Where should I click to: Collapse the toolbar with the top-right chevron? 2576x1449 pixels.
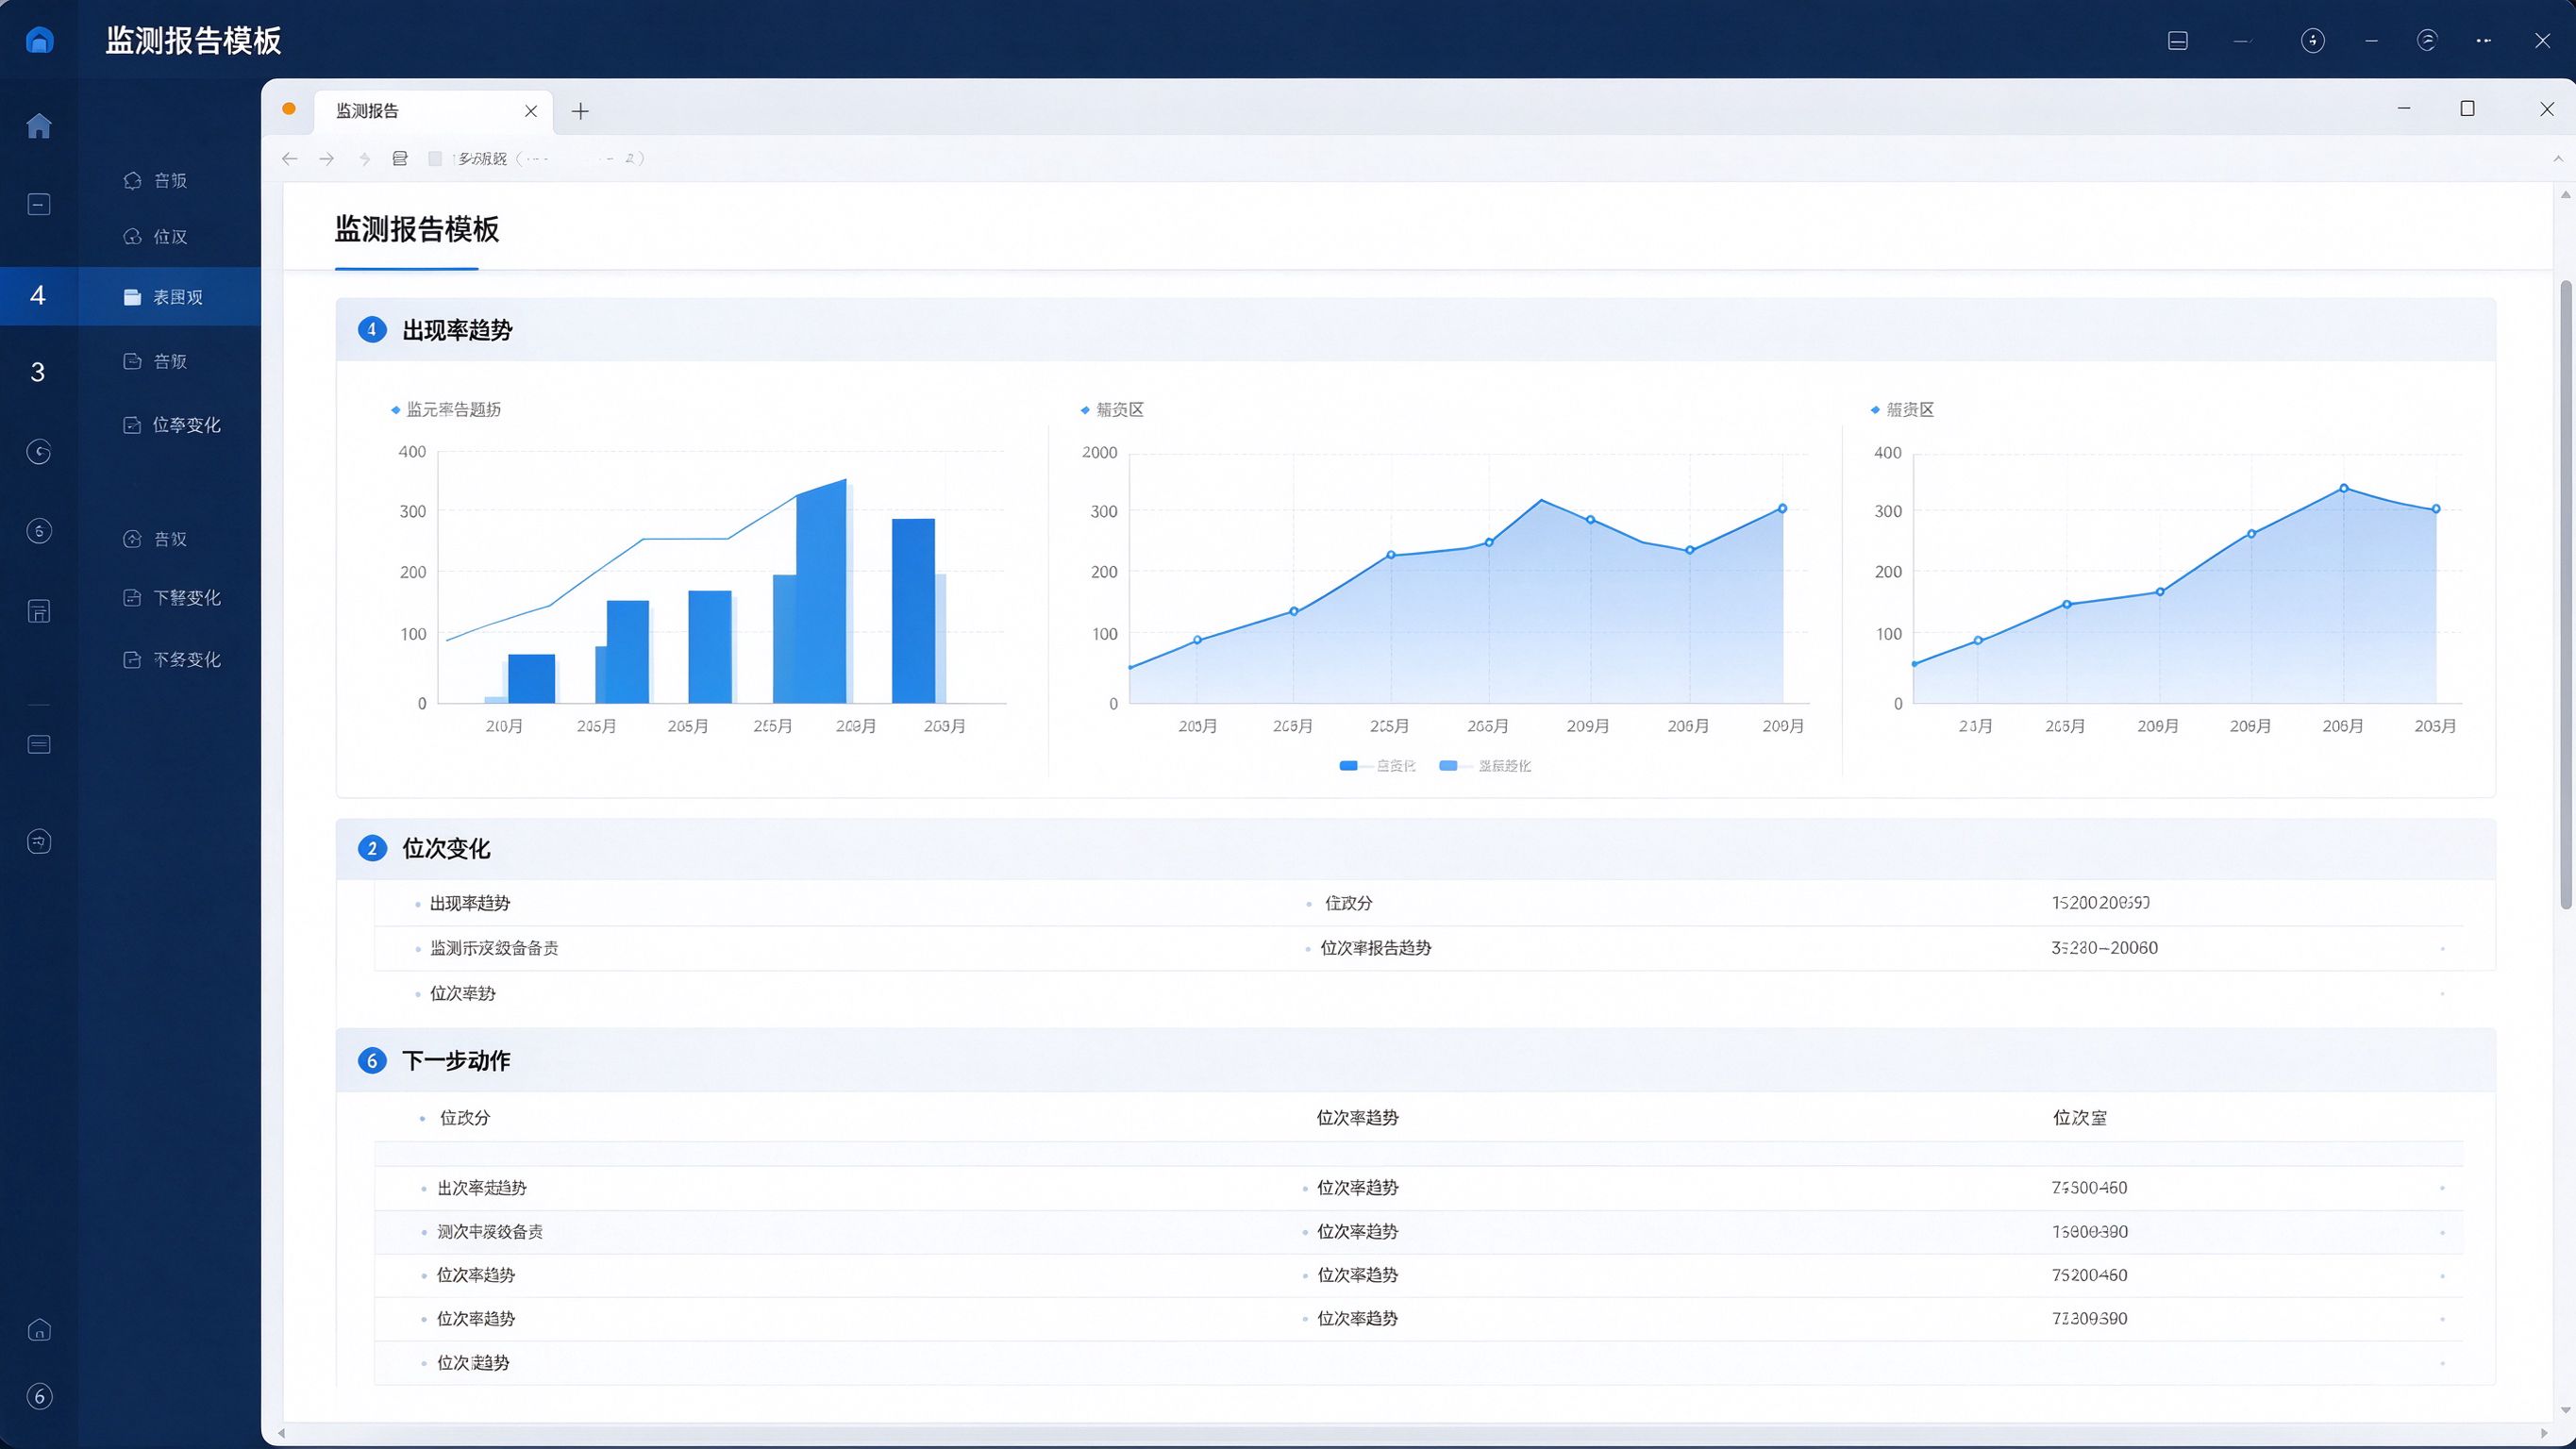[x=2558, y=158]
